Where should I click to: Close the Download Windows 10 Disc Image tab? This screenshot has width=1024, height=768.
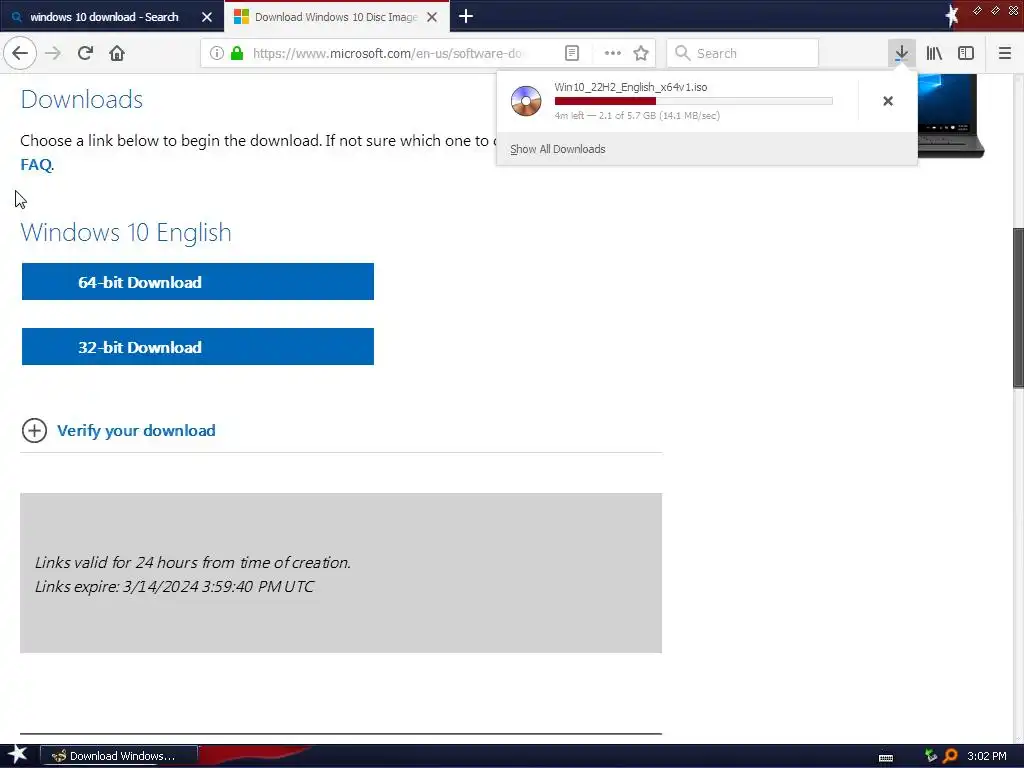click(432, 17)
